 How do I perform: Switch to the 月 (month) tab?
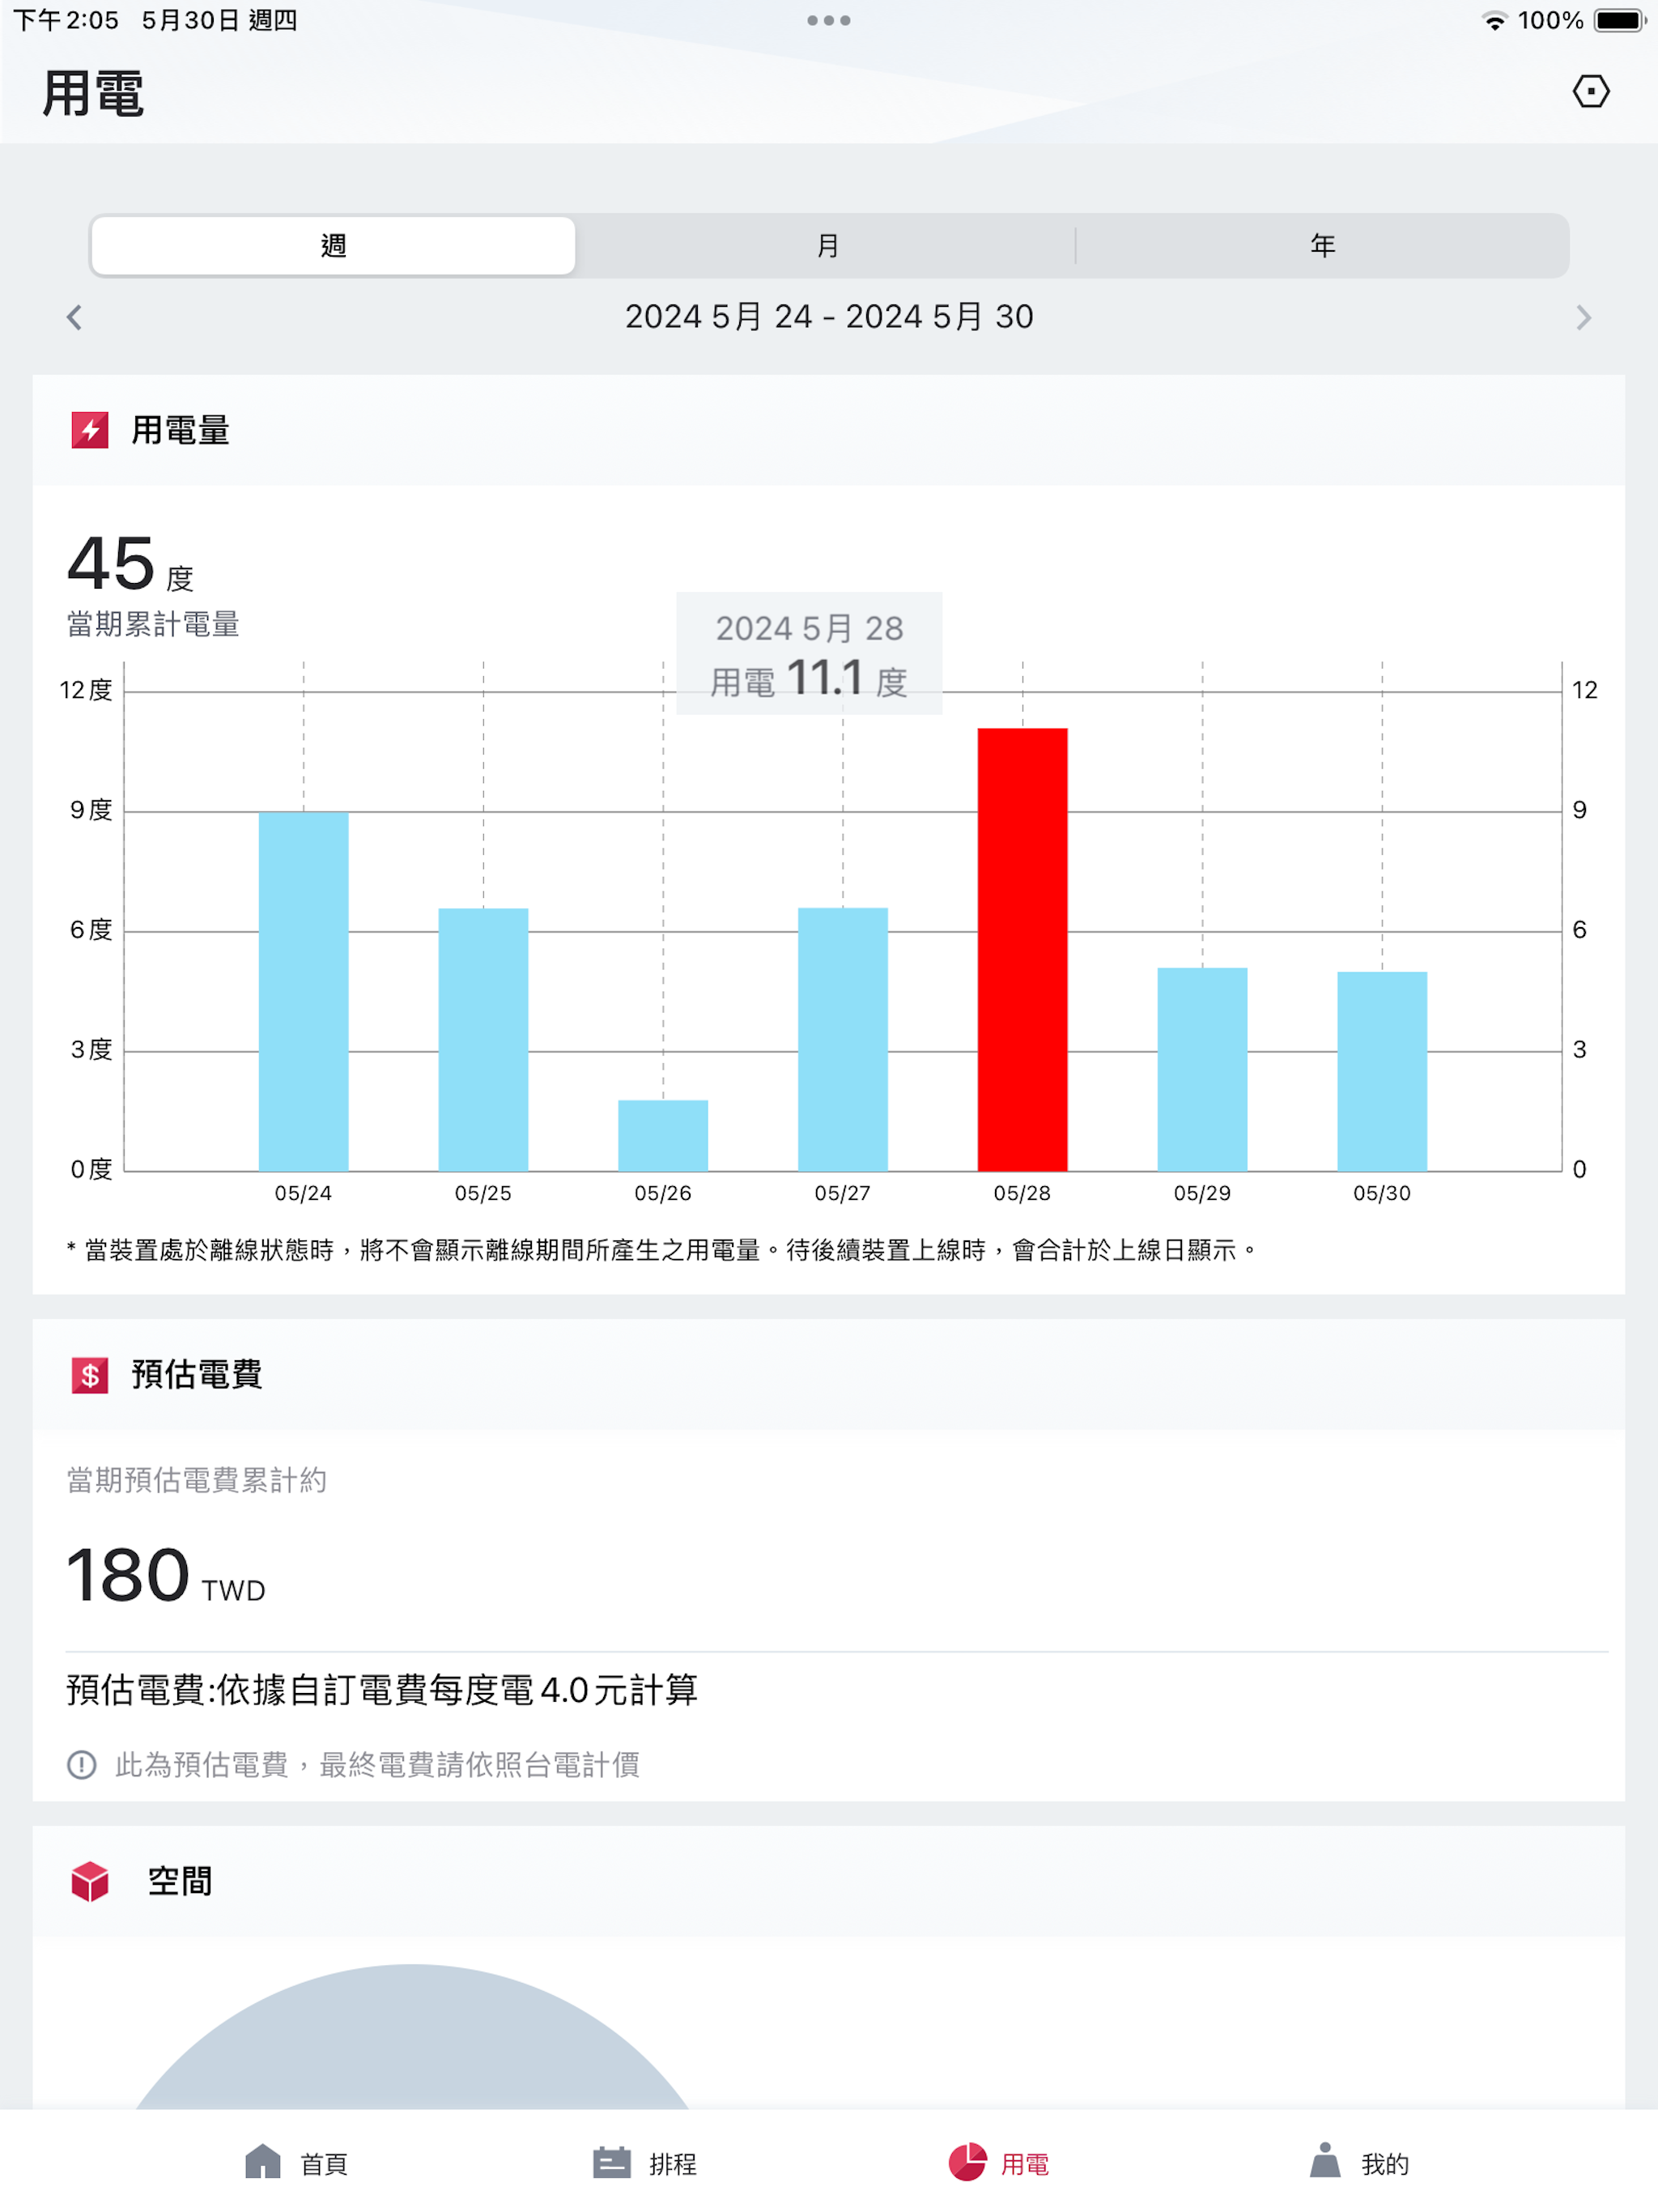click(x=827, y=245)
